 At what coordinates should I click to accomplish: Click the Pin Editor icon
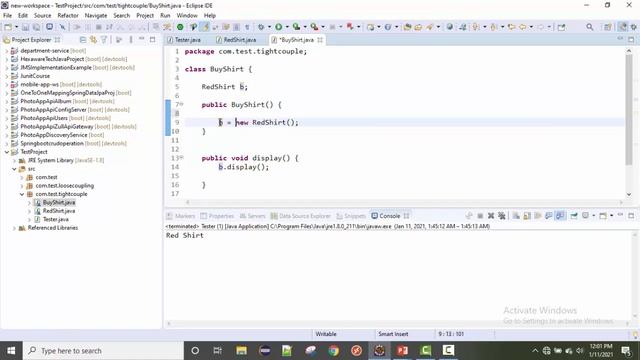562,27
